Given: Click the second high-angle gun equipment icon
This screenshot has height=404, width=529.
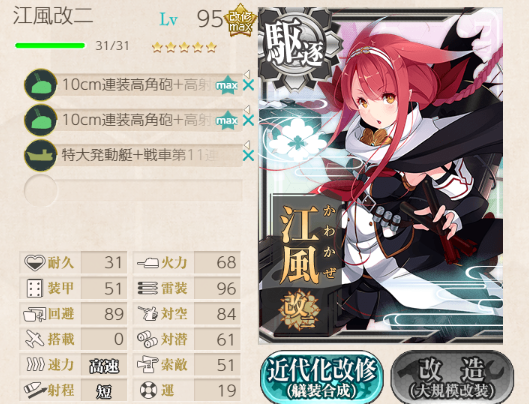Looking at the screenshot, I should (x=41, y=120).
